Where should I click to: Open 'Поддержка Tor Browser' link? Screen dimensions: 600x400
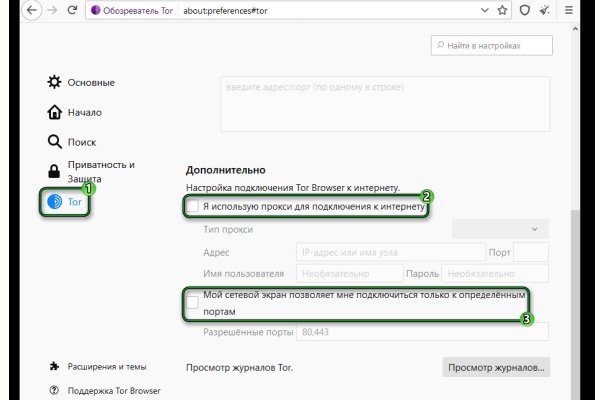click(113, 390)
